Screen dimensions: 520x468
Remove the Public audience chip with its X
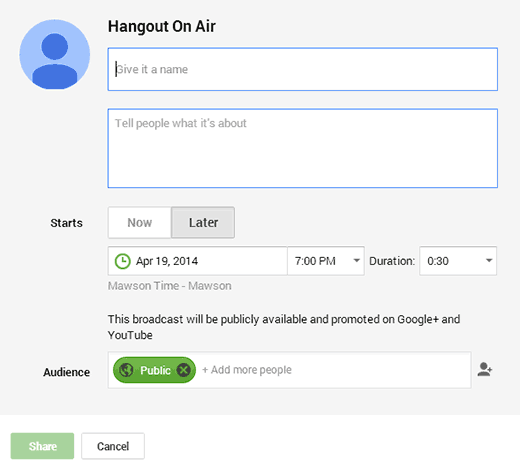point(184,370)
